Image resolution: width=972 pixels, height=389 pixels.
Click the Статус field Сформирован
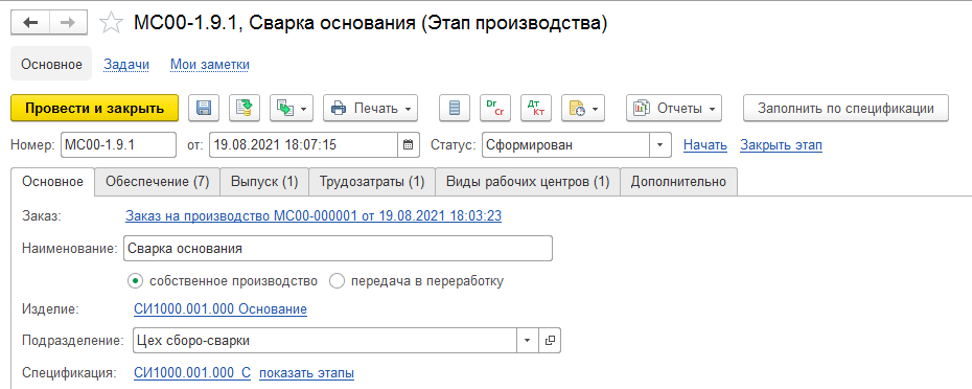[565, 146]
